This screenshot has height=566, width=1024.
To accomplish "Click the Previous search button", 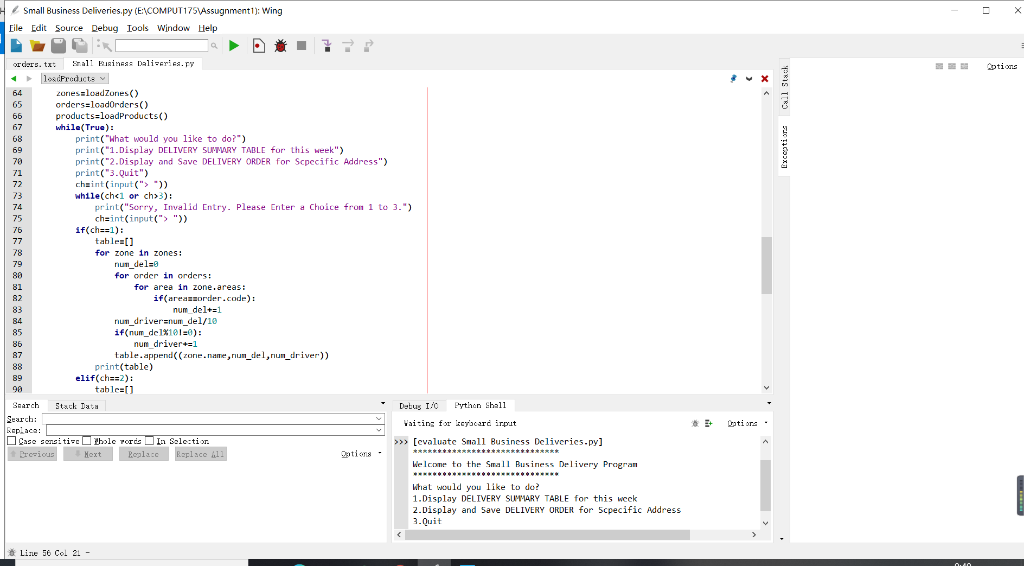I will click(32, 454).
